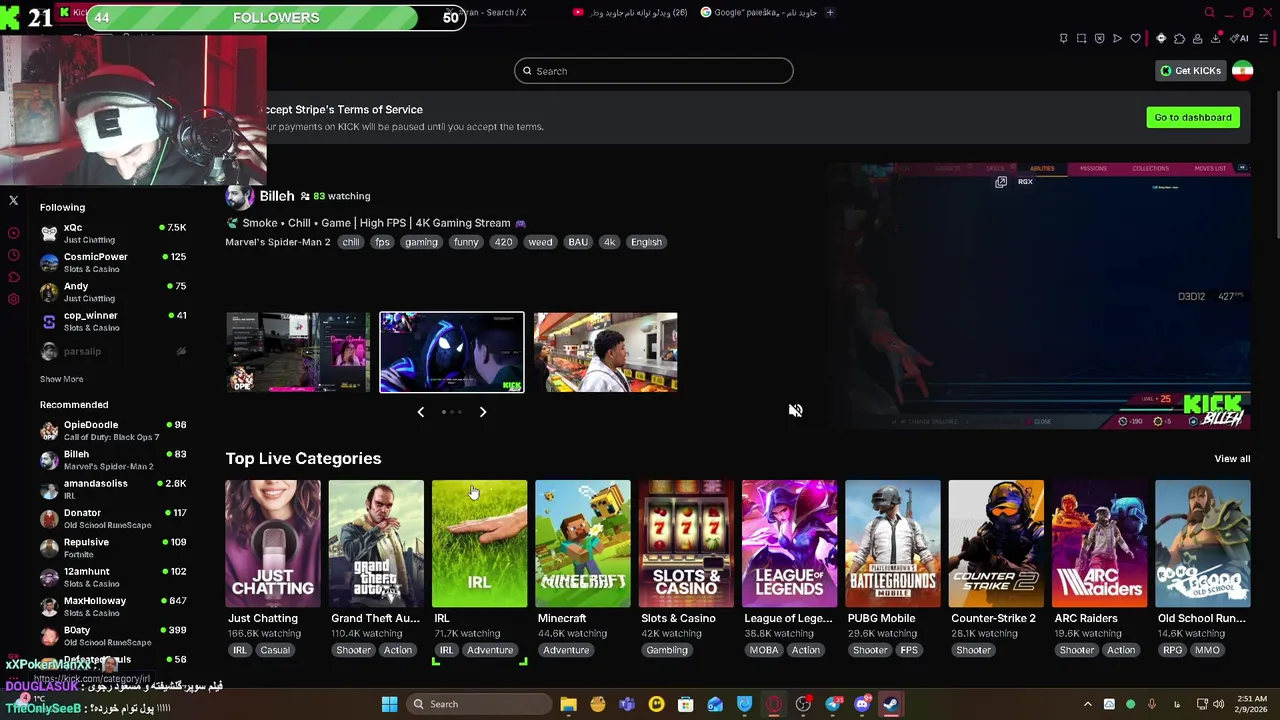Image resolution: width=1280 pixels, height=720 pixels.
Task: Open the PUBG Mobile category card
Action: pos(893,544)
